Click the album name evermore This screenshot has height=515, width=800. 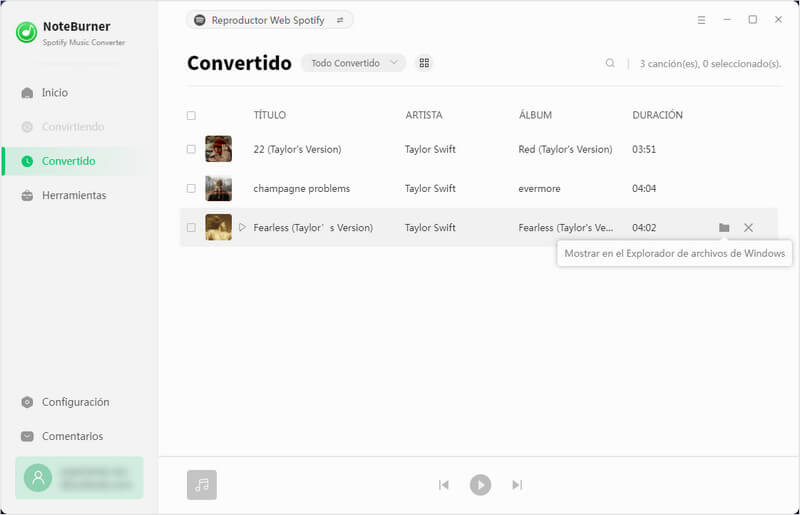pos(539,188)
